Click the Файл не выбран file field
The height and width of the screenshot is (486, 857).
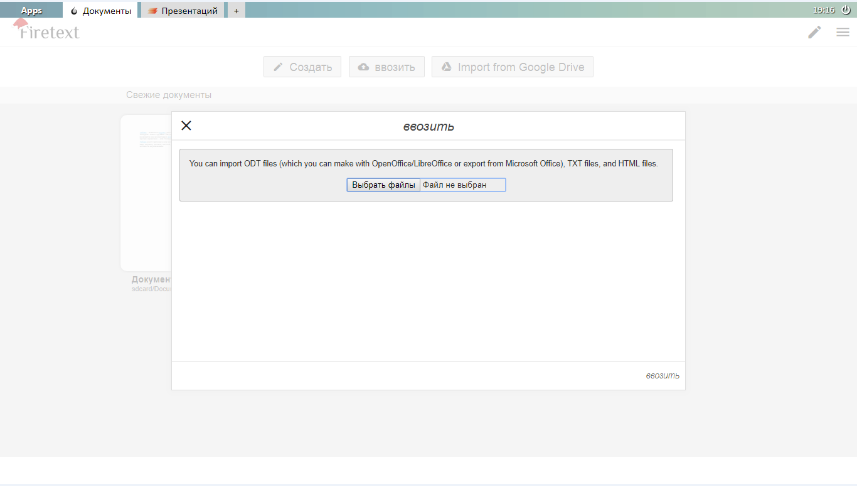pyautogui.click(x=462, y=185)
